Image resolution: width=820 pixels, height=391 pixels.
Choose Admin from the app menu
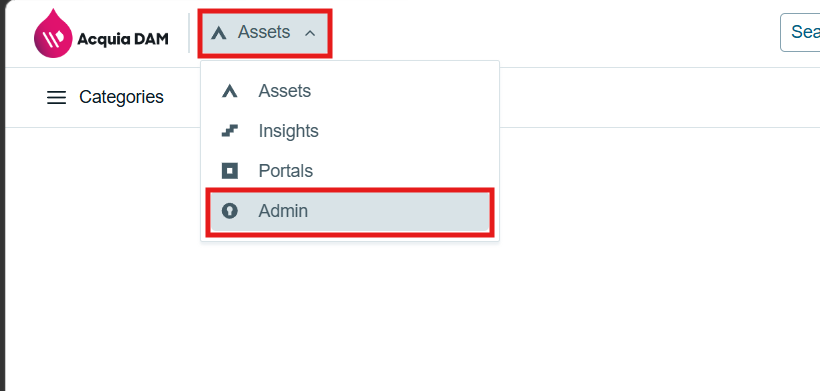[x=283, y=211]
